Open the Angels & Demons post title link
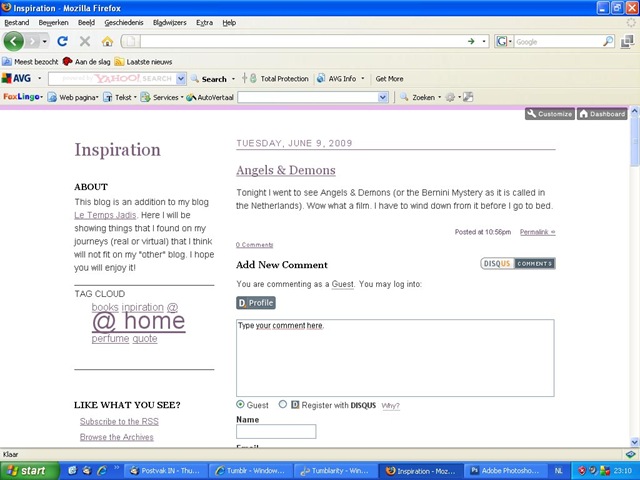 pyautogui.click(x=286, y=170)
